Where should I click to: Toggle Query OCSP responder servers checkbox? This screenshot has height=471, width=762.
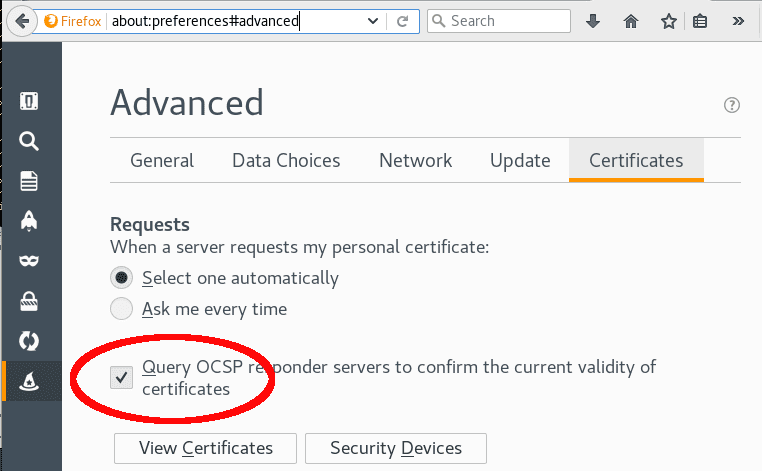pyautogui.click(x=121, y=378)
